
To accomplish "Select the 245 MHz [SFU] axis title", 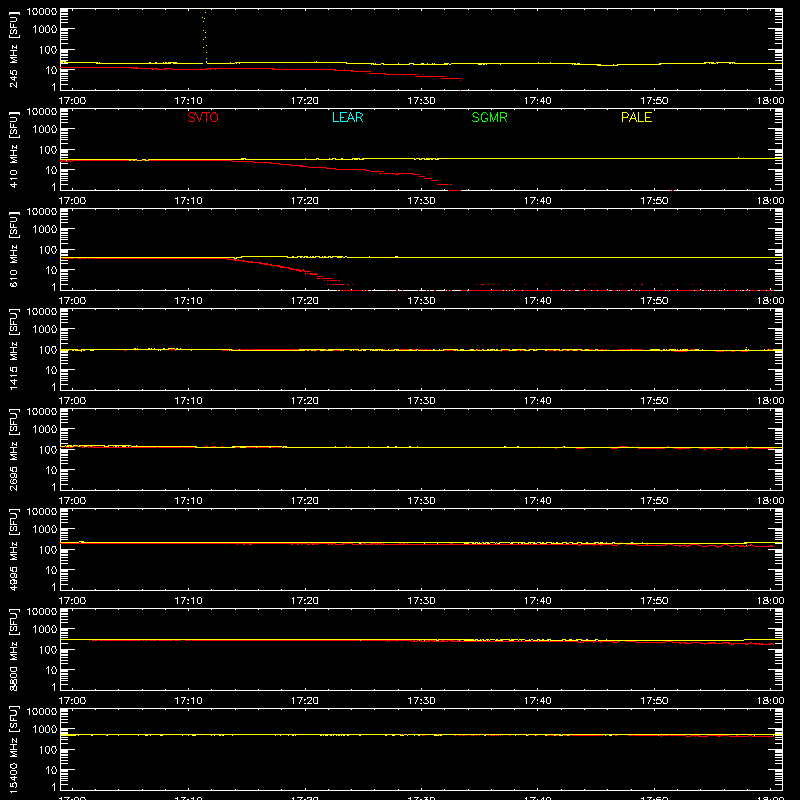I will 13,49.
